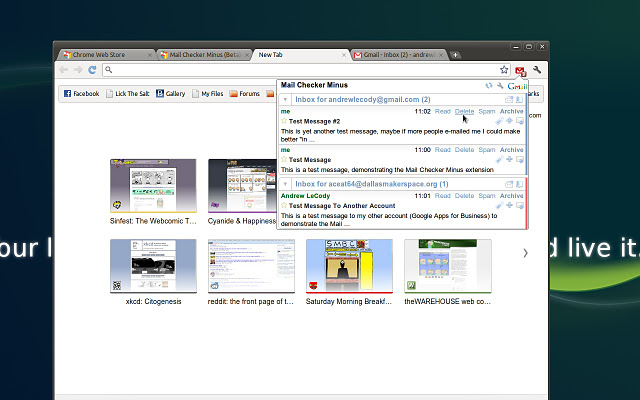The height and width of the screenshot is (400, 640).
Task: Click the paperclip icon on 'Test Message #2'
Action: point(499,121)
